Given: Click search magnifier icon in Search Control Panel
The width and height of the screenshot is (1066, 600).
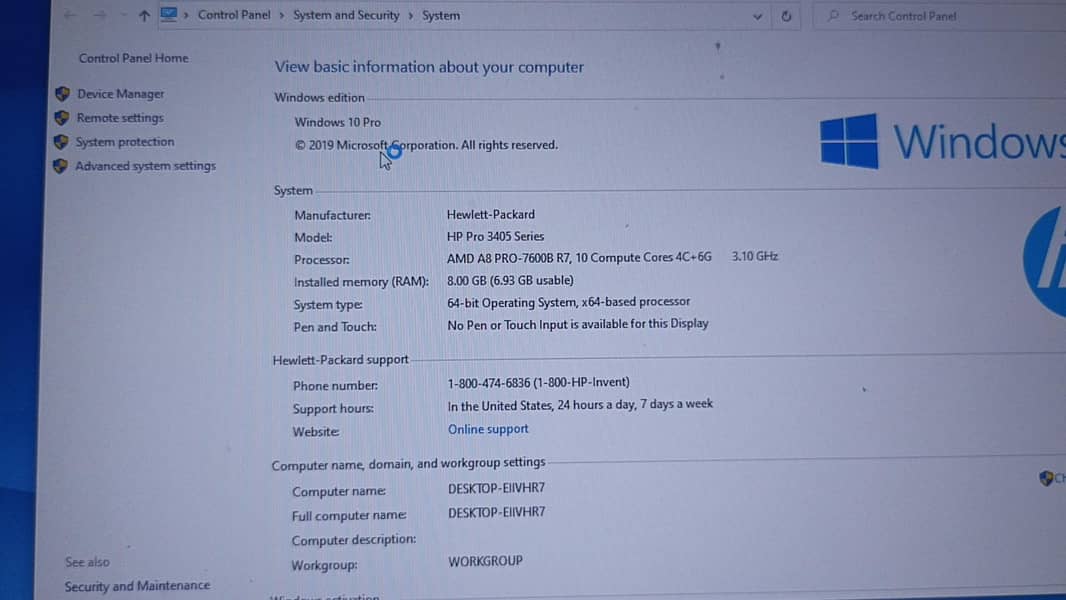Looking at the screenshot, I should tap(833, 15).
